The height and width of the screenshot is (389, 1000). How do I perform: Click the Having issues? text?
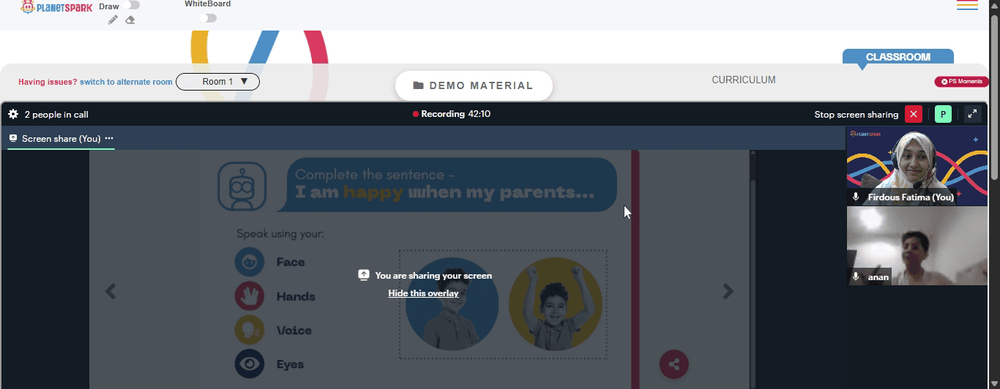pos(48,82)
